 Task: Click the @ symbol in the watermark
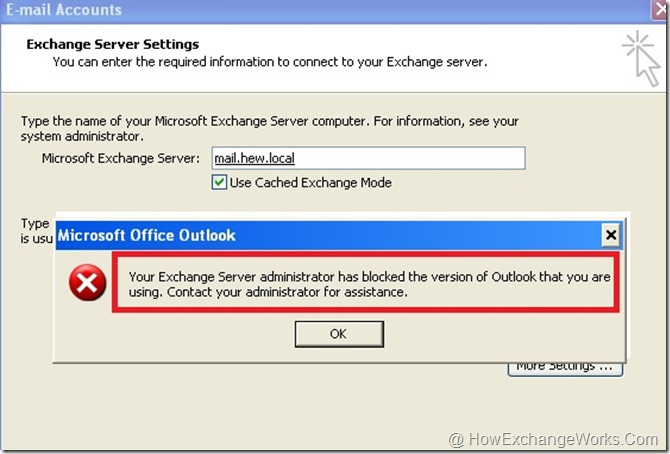456,439
